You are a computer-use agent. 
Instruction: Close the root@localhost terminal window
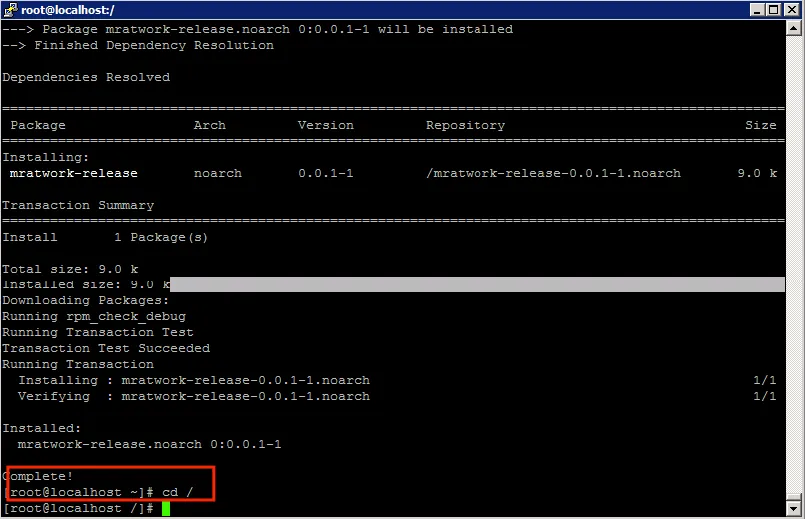coord(792,10)
